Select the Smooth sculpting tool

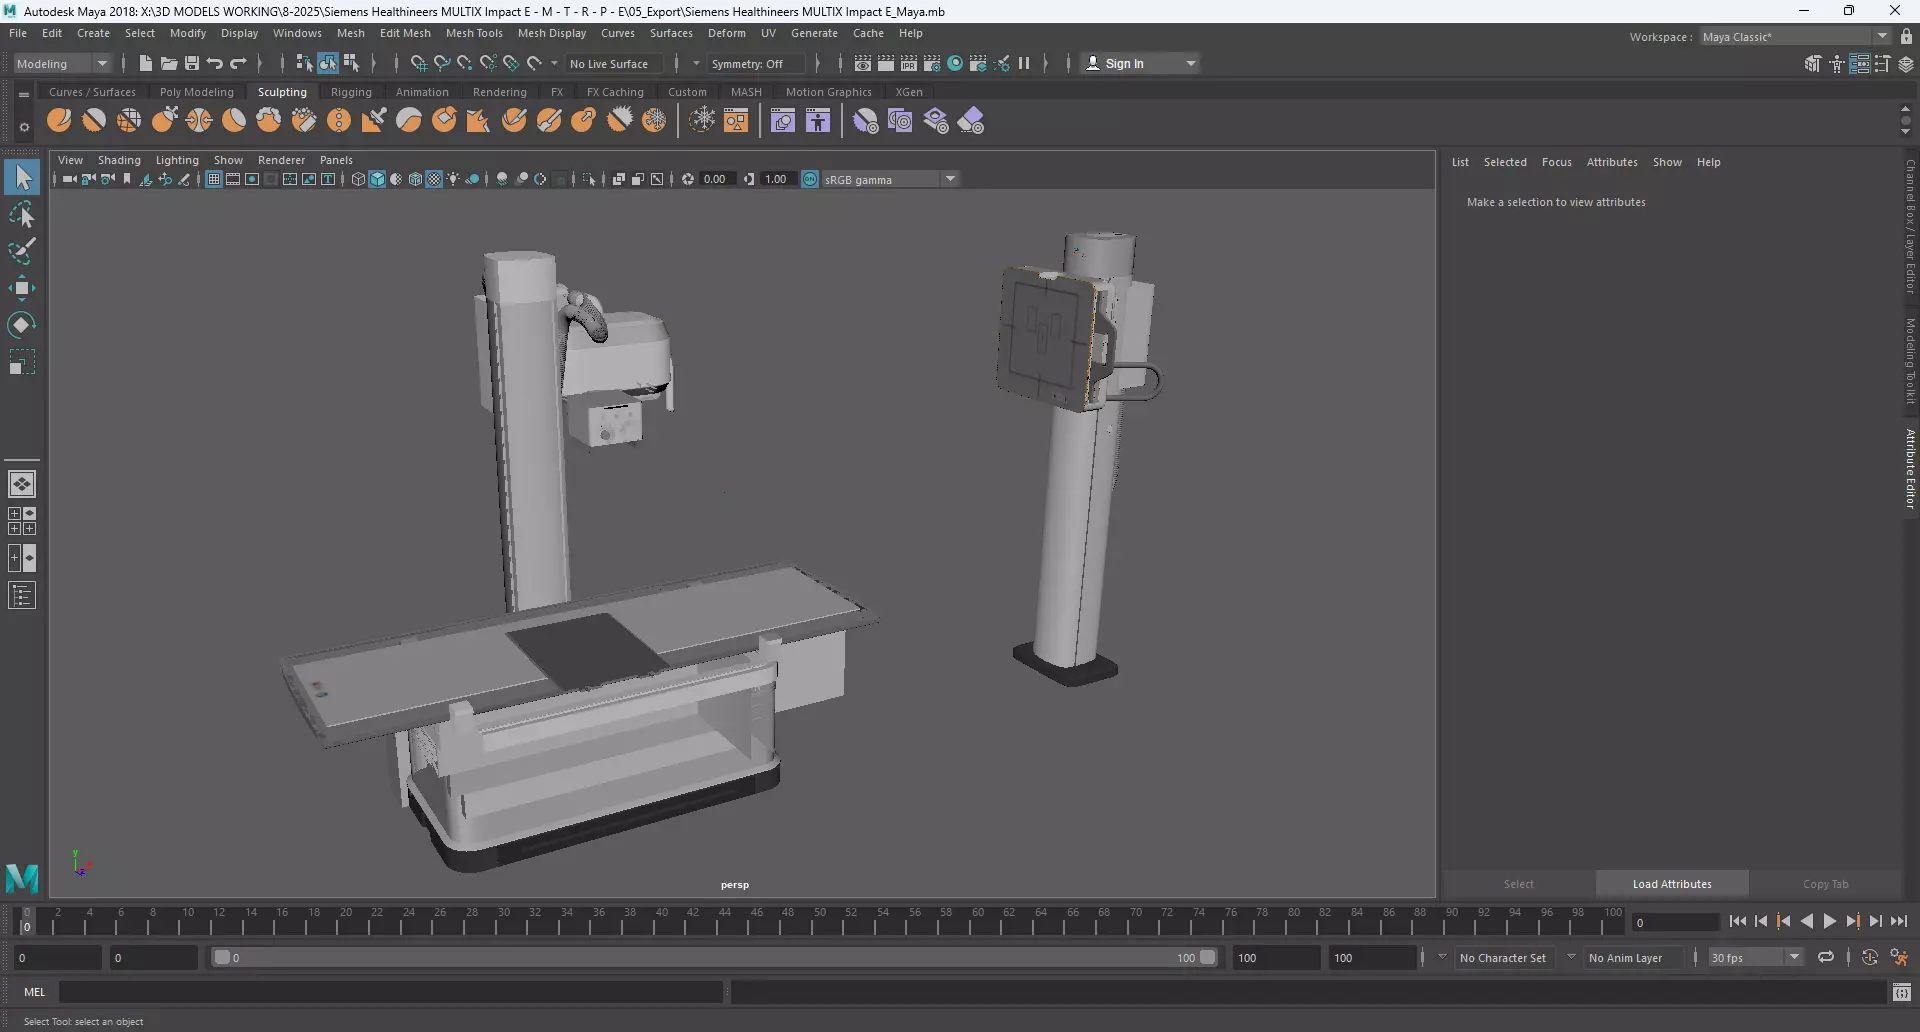coord(94,121)
